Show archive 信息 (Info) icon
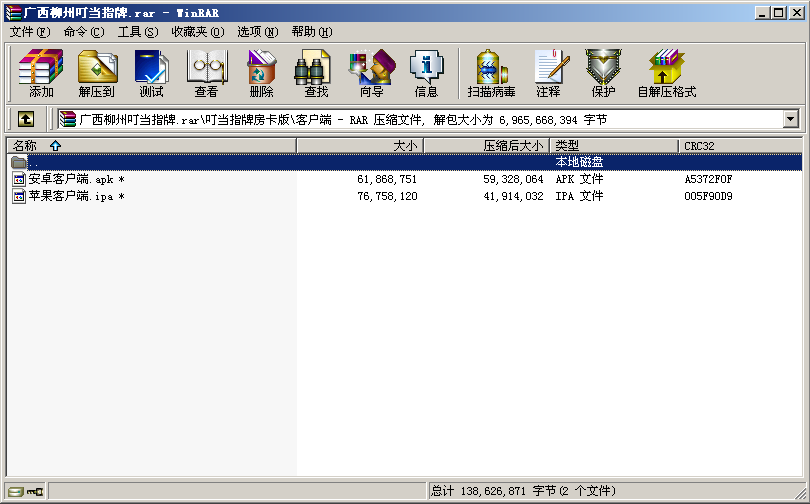Screen dimensions: 810x504 [426, 73]
